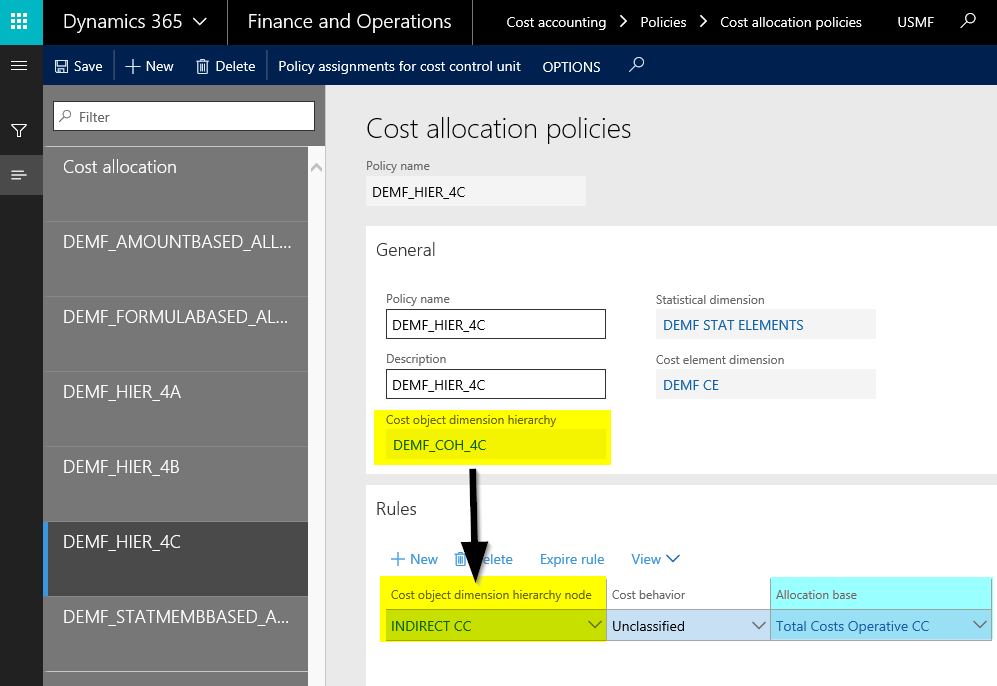Open the View menu in Rules

coord(655,559)
